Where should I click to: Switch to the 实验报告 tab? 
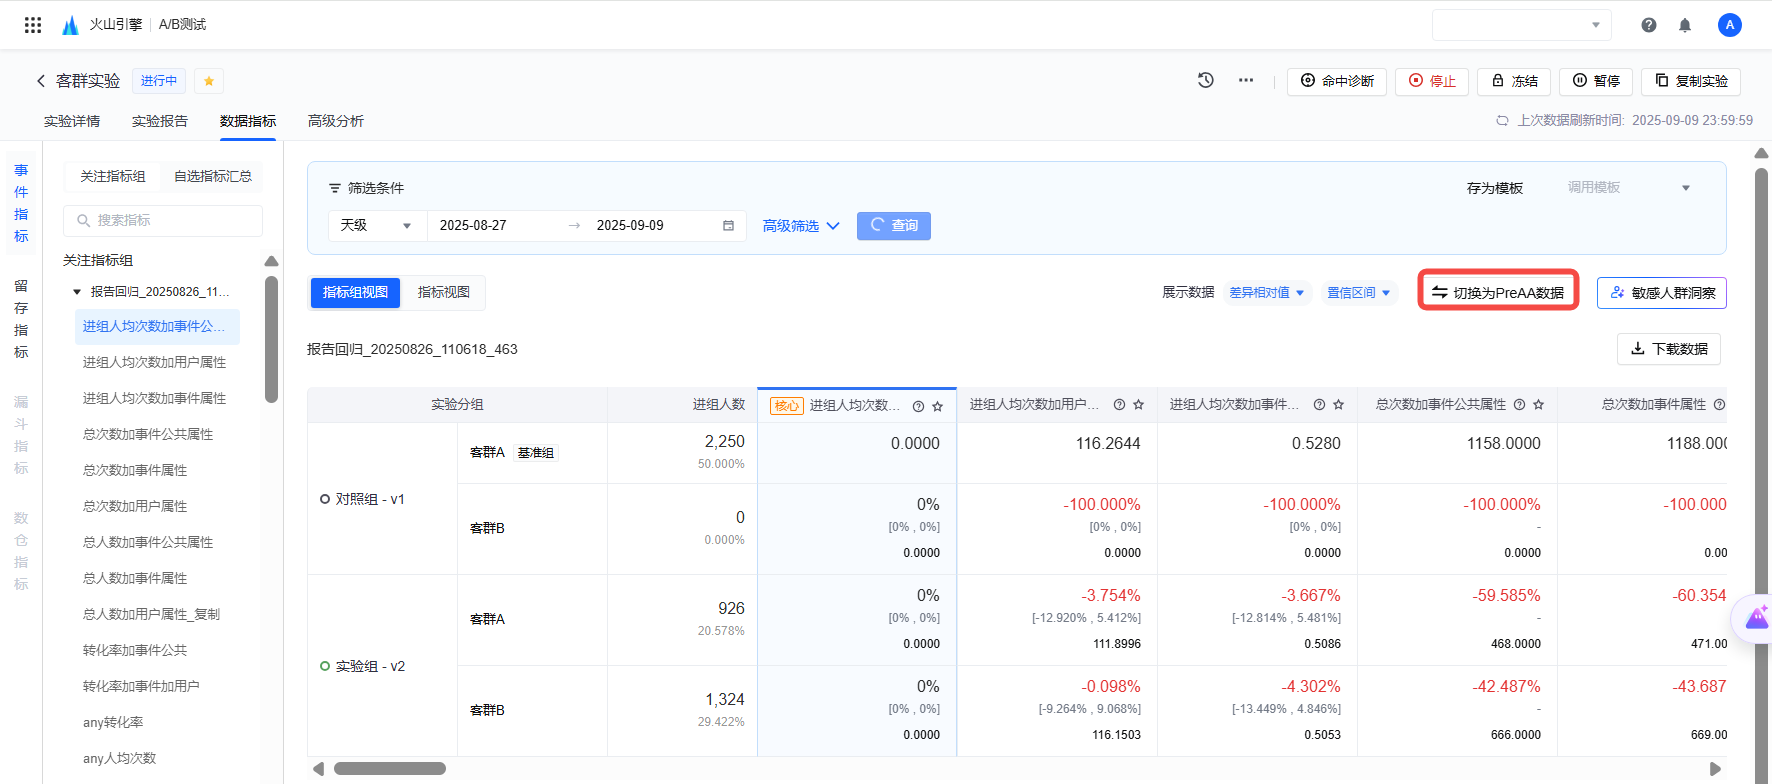tap(160, 121)
